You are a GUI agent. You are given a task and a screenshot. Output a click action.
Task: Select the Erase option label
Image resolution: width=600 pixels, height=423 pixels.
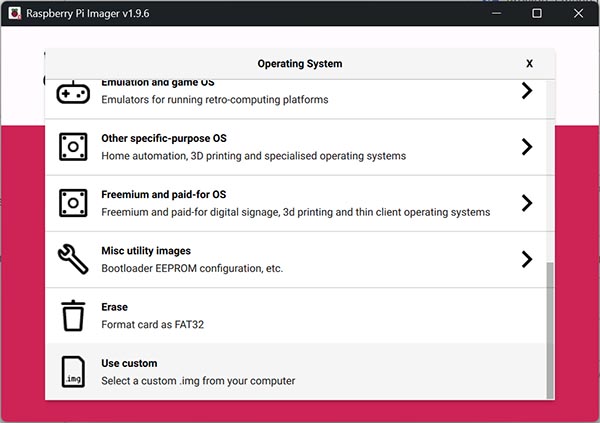(115, 307)
